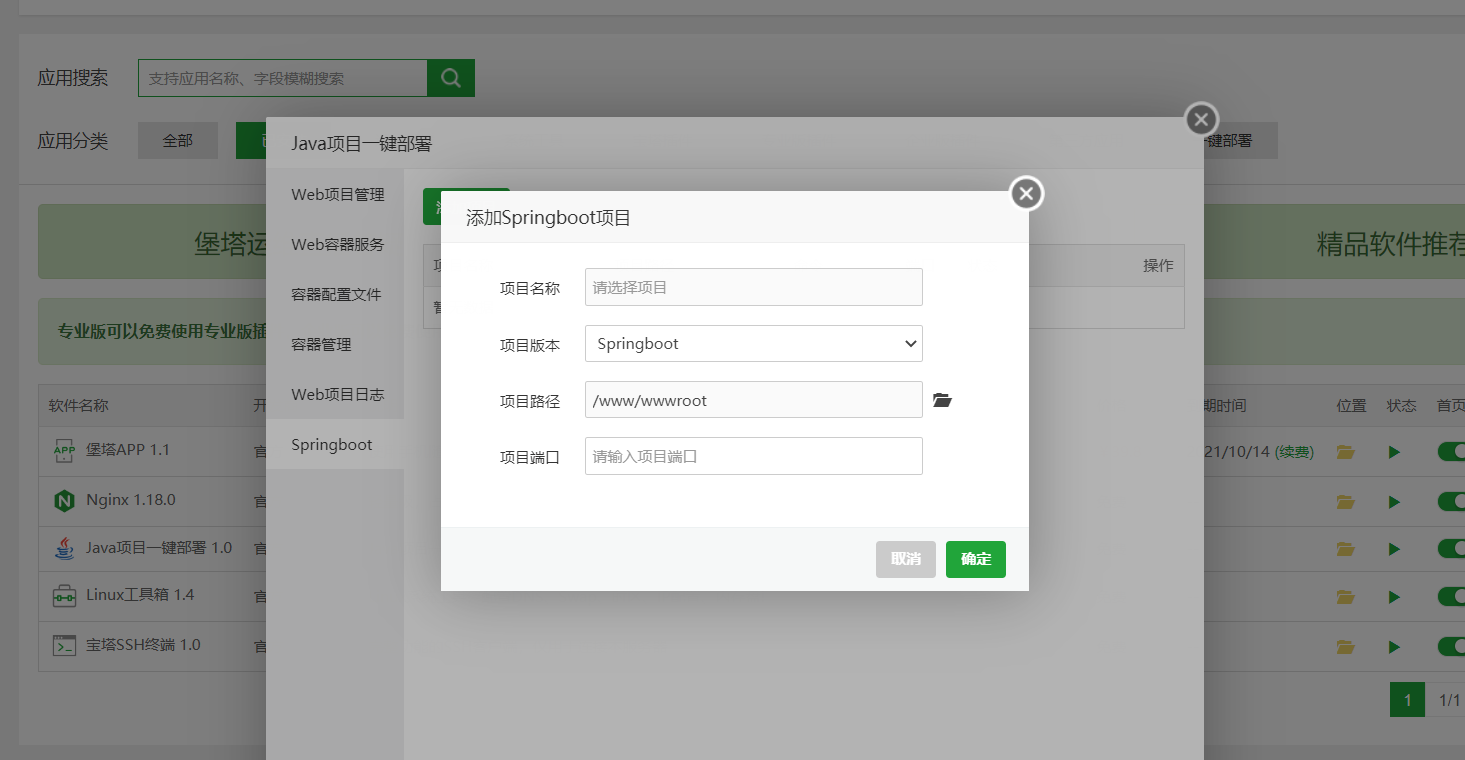Click the 宝塔SSH终端 1.0 terminal icon

pyautogui.click(x=64, y=645)
